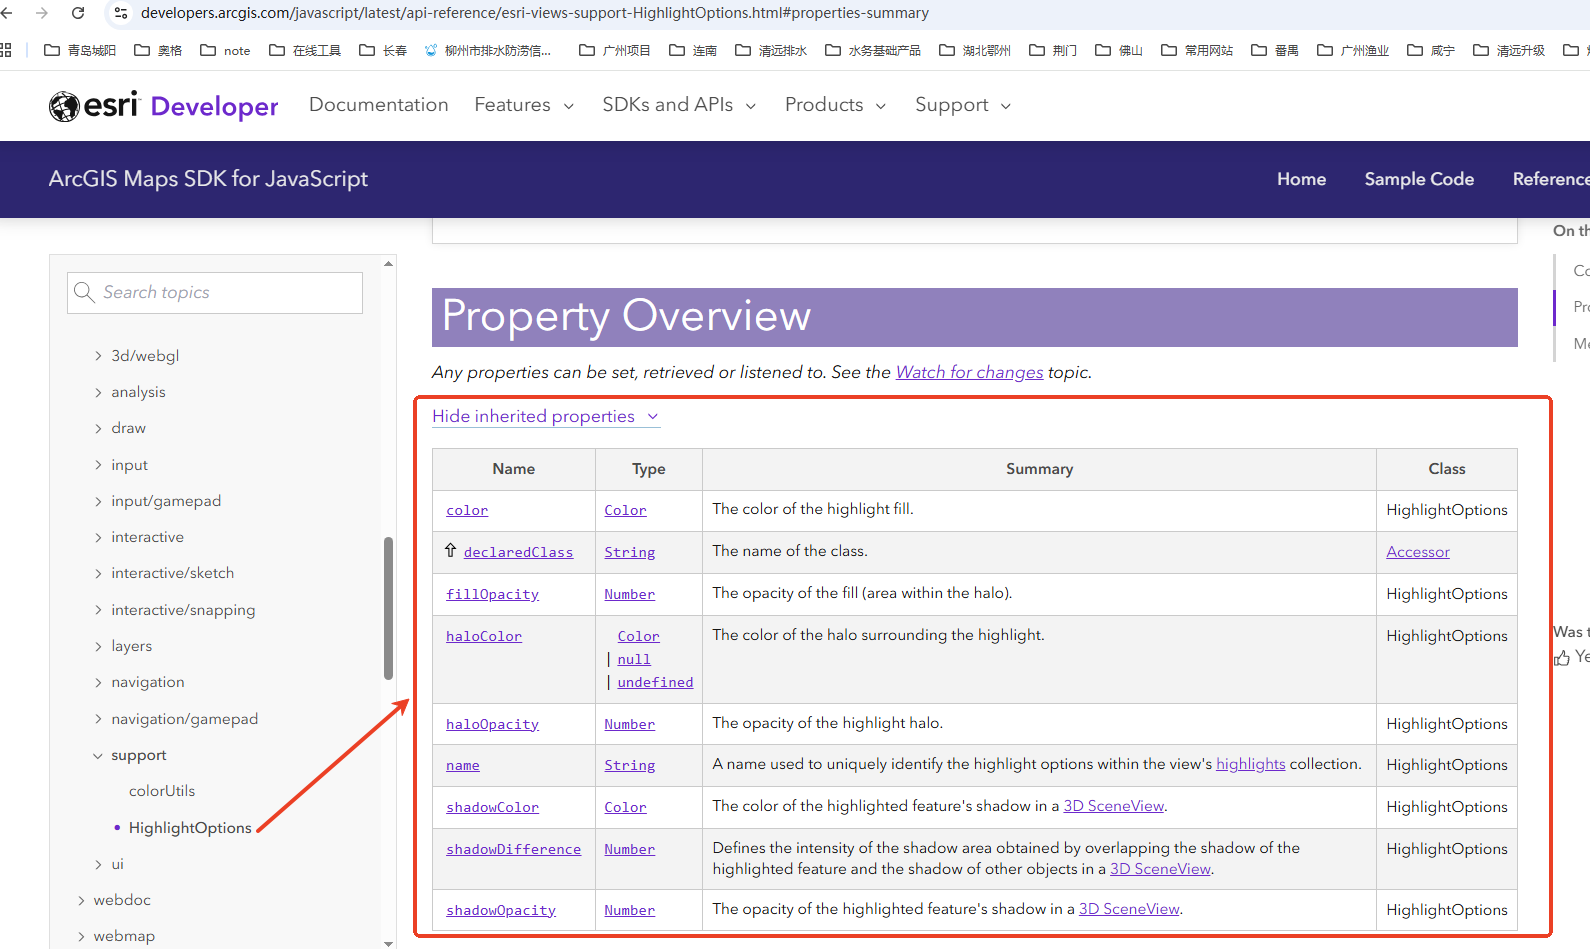1590x949 pixels.
Task: Open the 清远排水 bookmark folder
Action: (771, 50)
